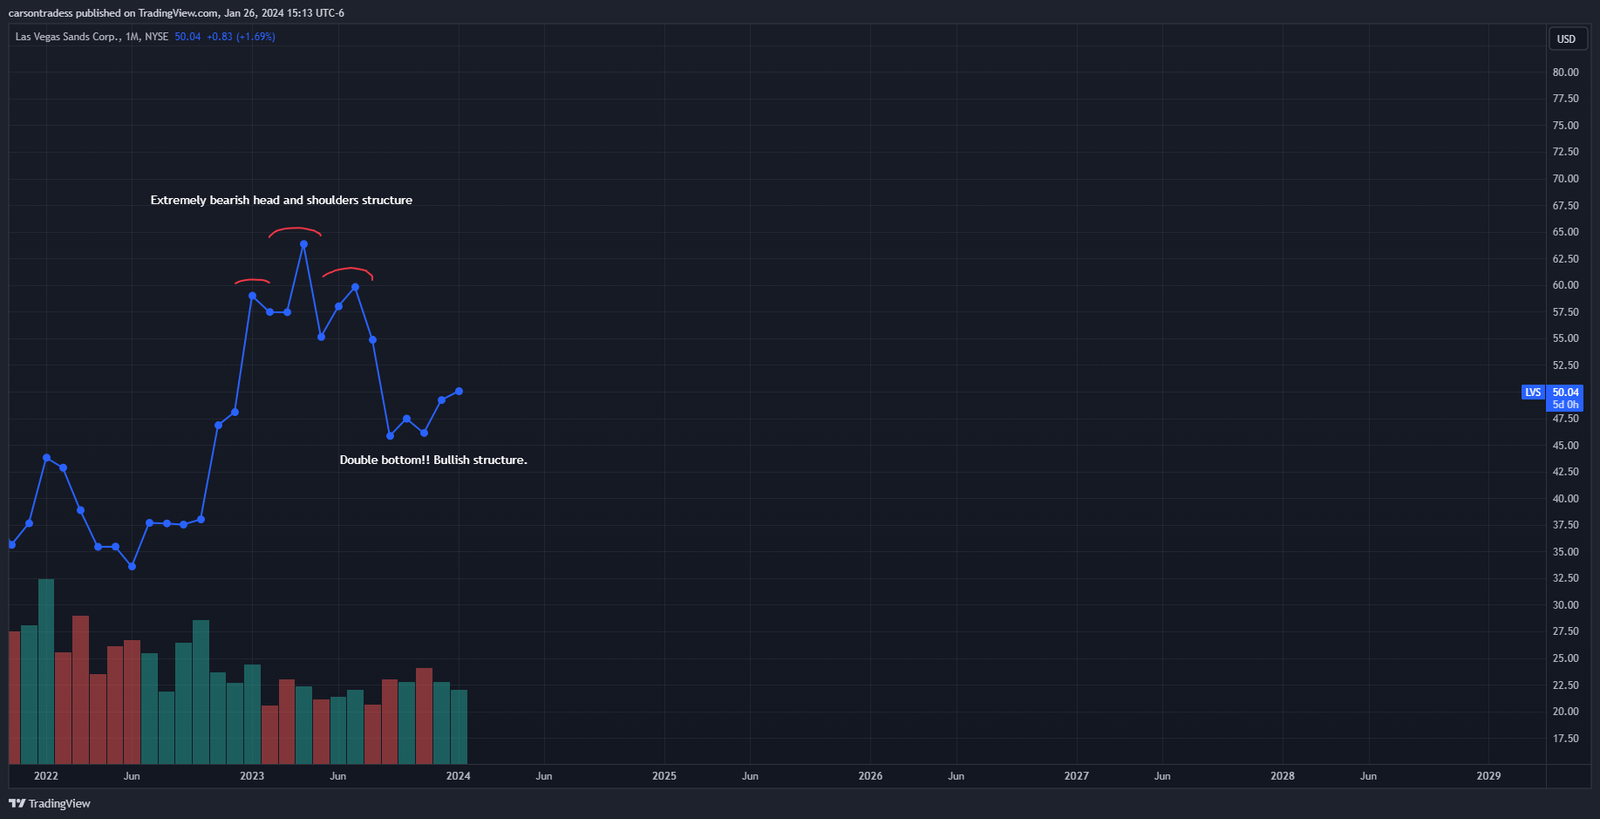
Task: Click the 60.00 price axis label
Action: coord(1565,285)
